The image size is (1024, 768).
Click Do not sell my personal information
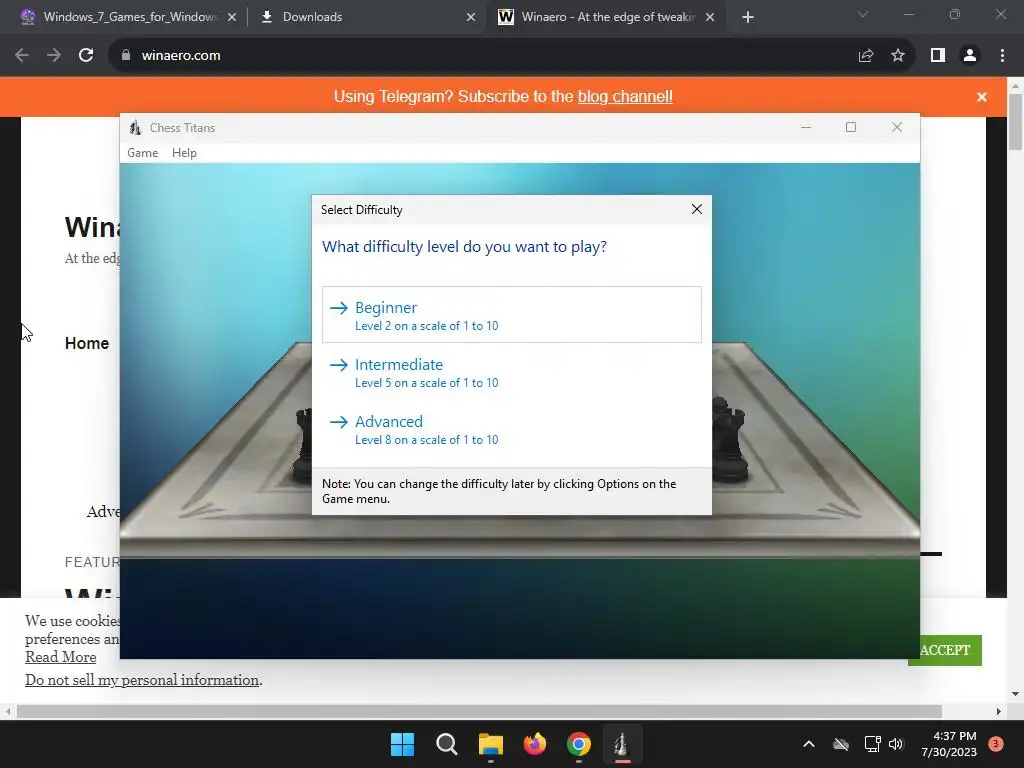pyautogui.click(x=142, y=680)
